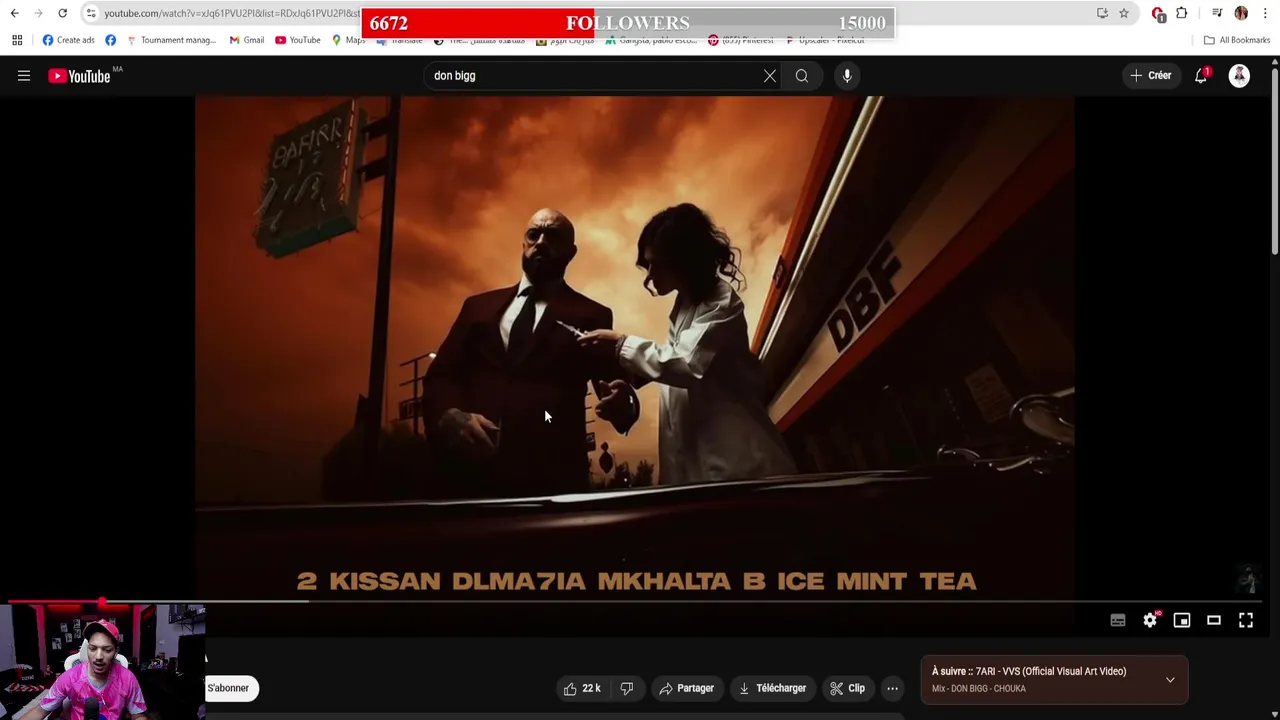
Task: Open the Maps bookmark
Action: click(x=348, y=40)
